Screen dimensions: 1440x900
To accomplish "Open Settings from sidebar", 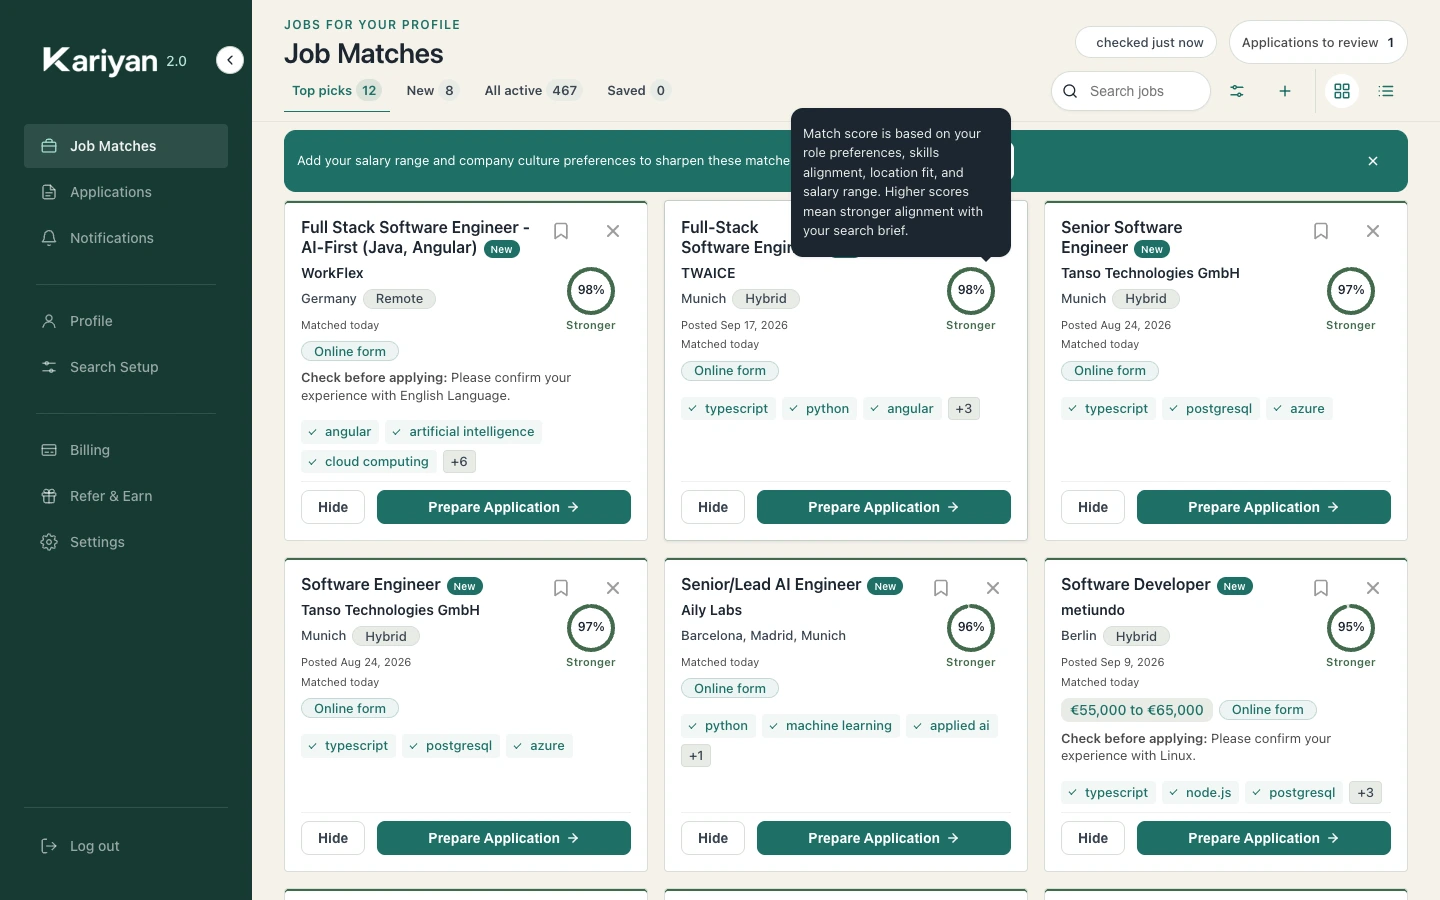I will (x=126, y=542).
